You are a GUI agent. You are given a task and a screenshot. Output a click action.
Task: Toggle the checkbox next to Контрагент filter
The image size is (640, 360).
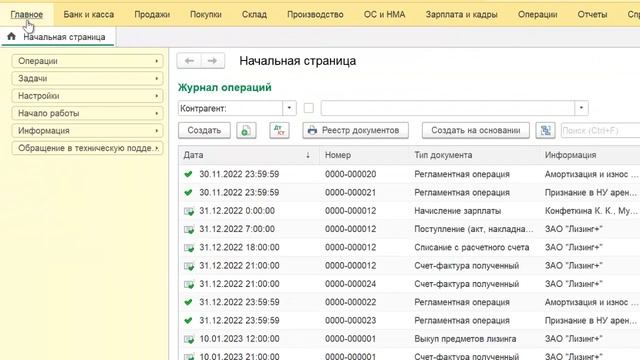309,108
